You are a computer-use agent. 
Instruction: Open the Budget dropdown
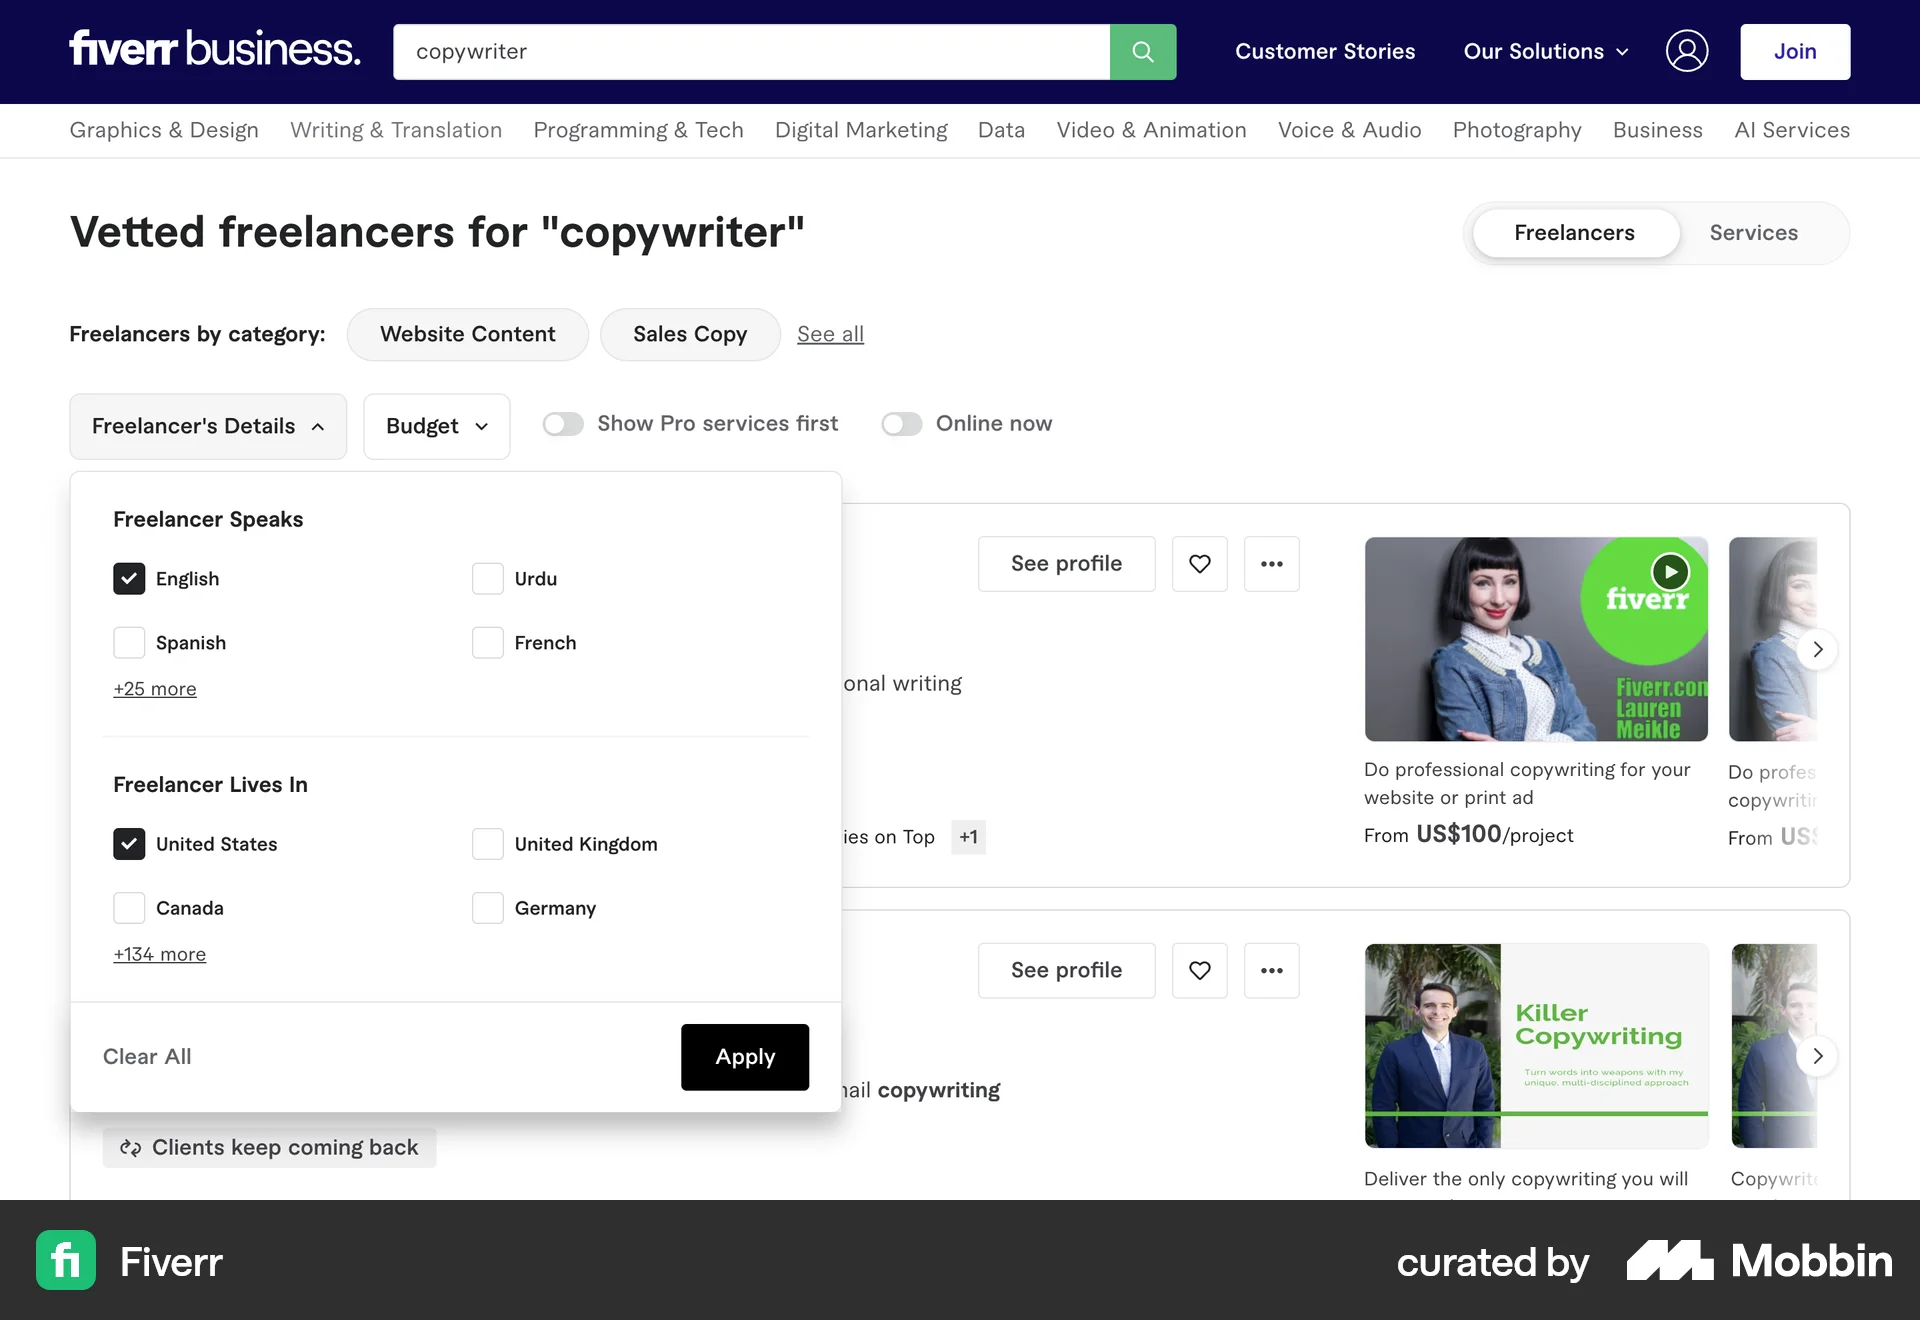[x=436, y=426]
